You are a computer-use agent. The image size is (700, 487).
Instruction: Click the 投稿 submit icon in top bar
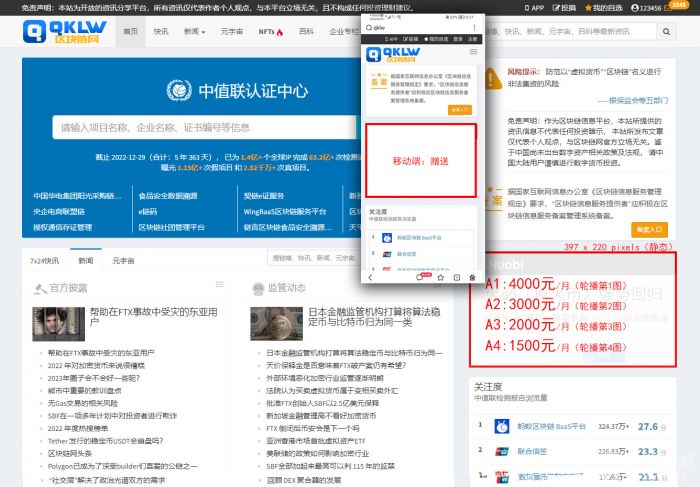tap(555, 8)
